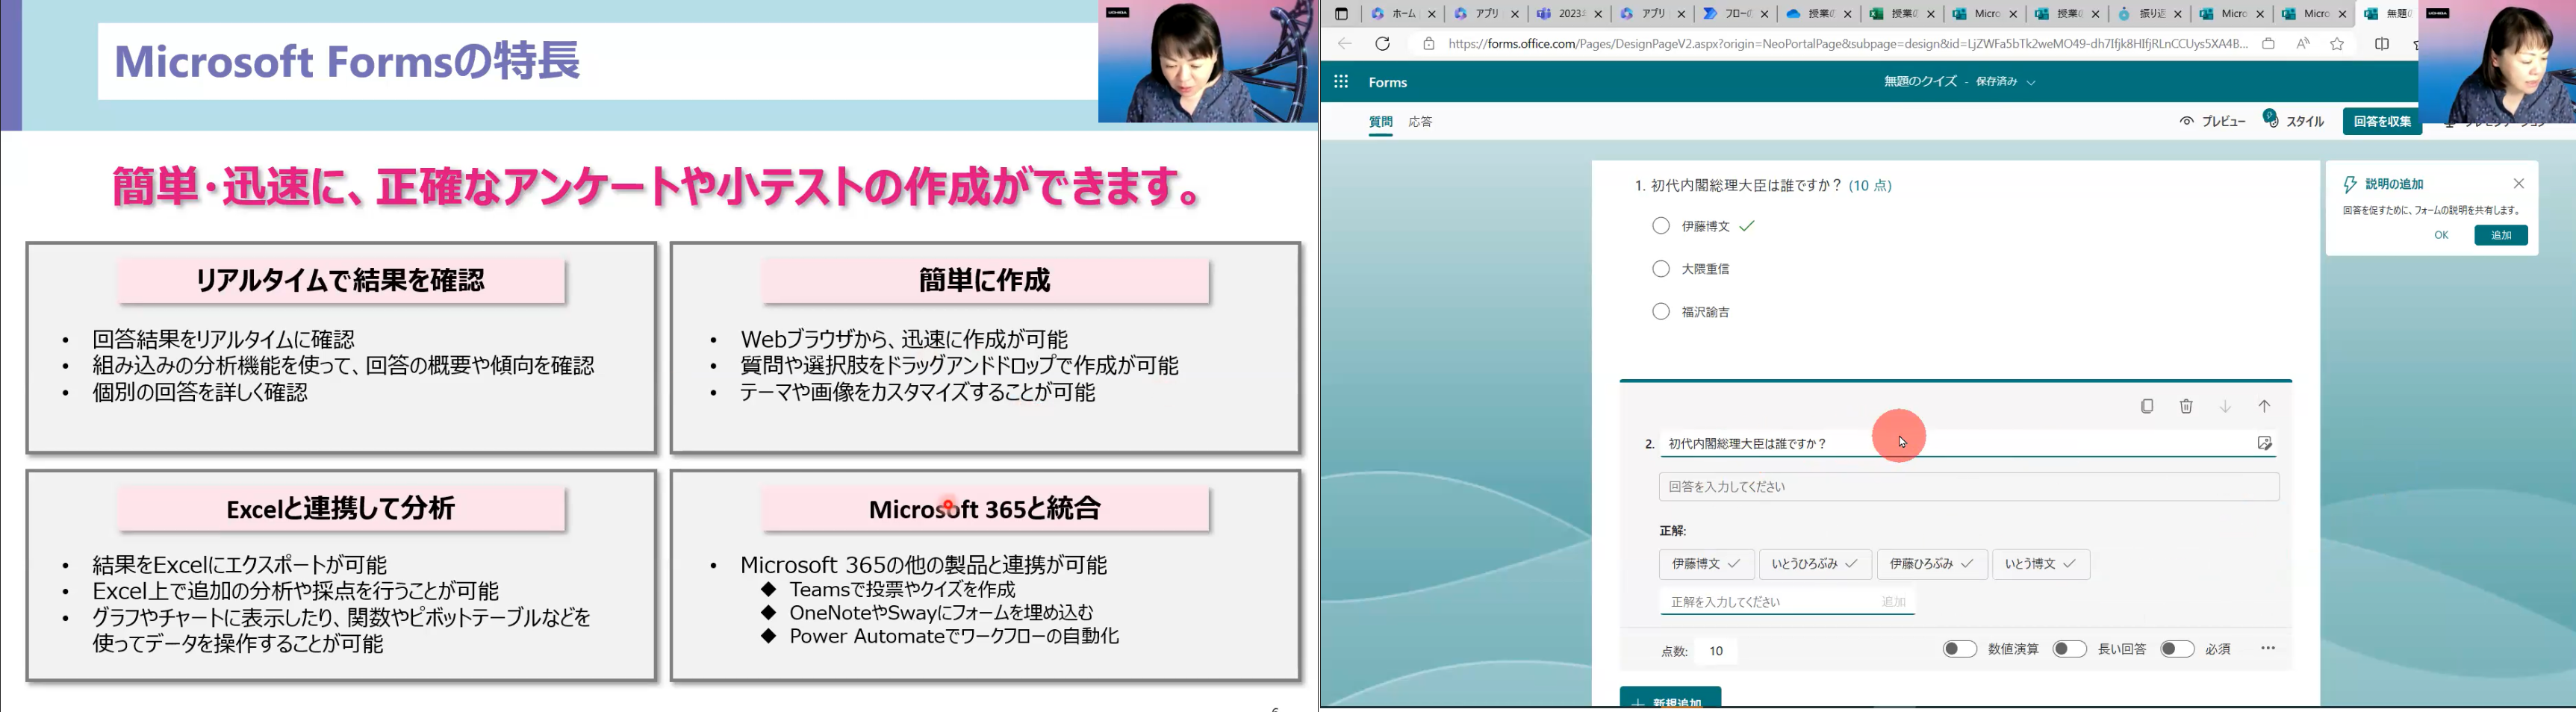
Task: Close the 説明の追加 tip popup
Action: click(2519, 184)
